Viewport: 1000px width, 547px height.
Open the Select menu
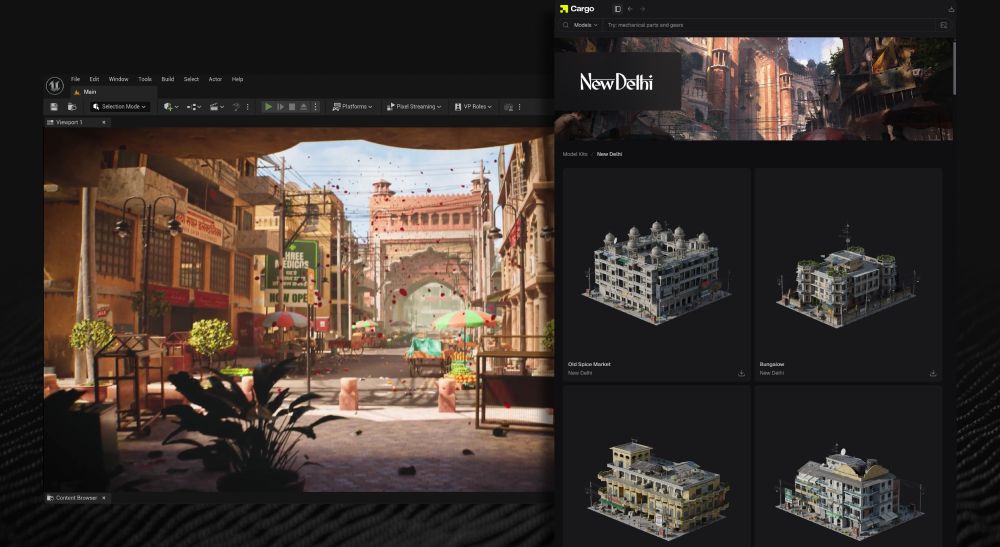tap(191, 79)
